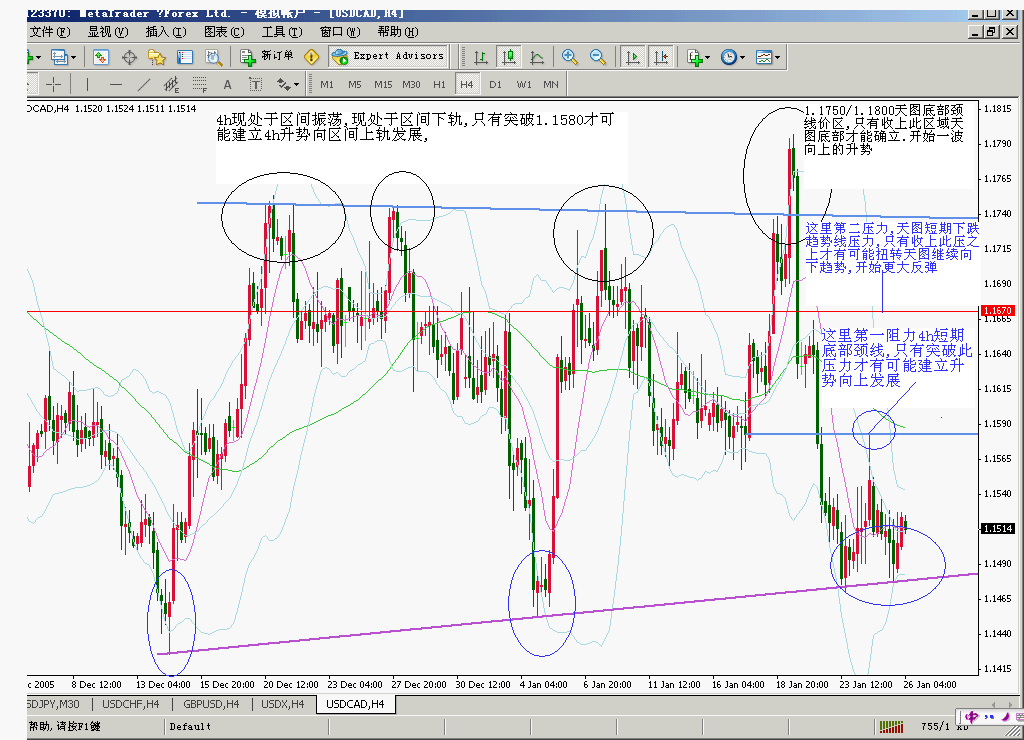Switch timeframe to MN

pos(551,84)
